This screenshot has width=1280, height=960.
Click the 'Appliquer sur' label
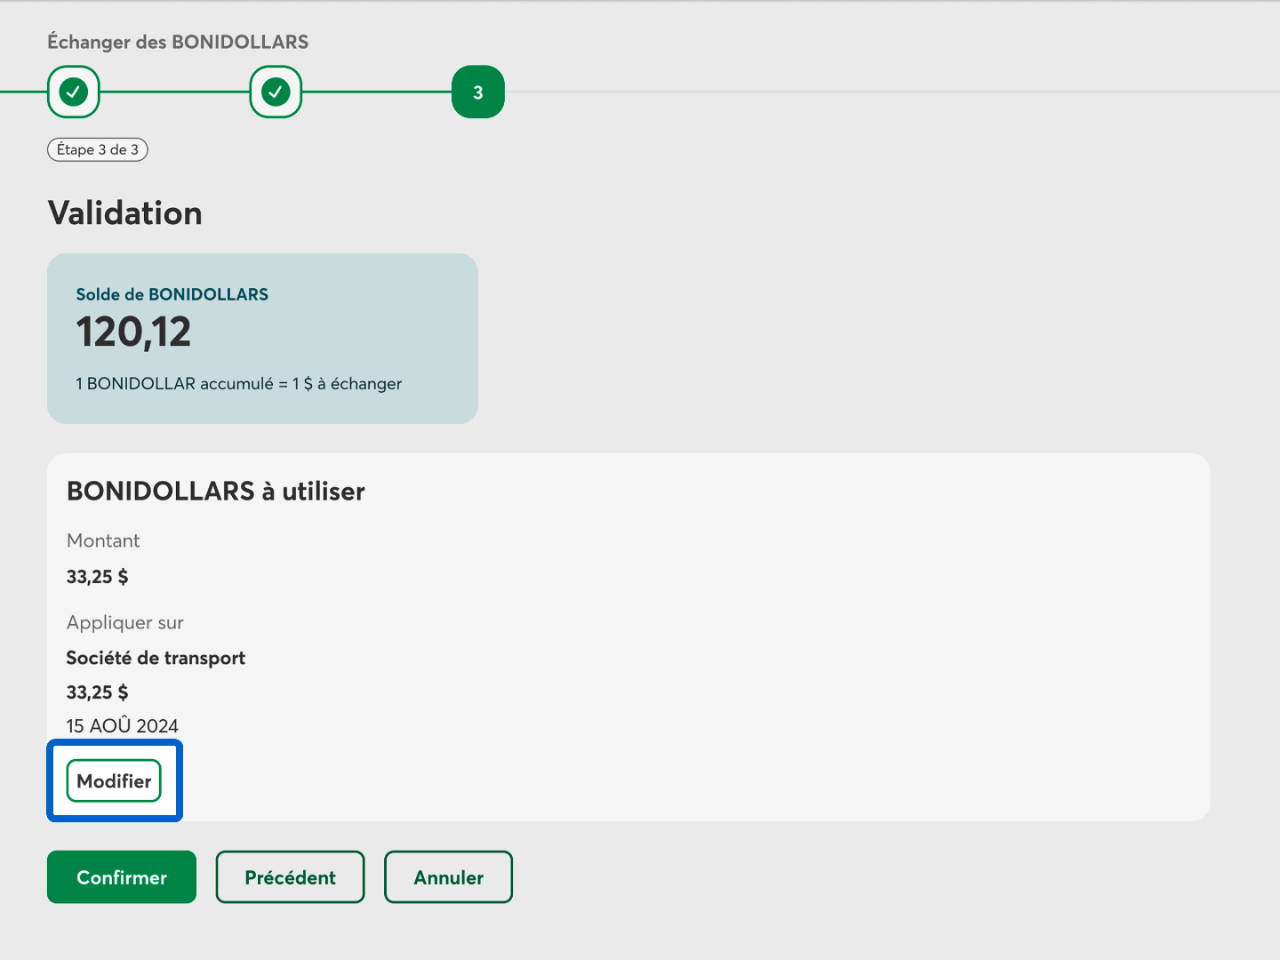point(125,623)
